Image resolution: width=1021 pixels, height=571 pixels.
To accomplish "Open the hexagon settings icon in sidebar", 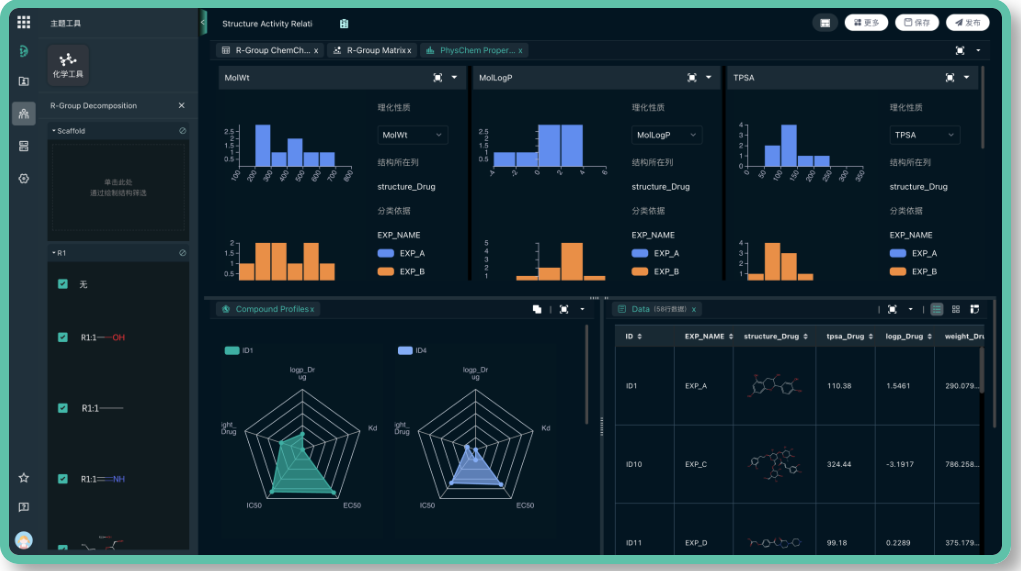I will coord(24,178).
